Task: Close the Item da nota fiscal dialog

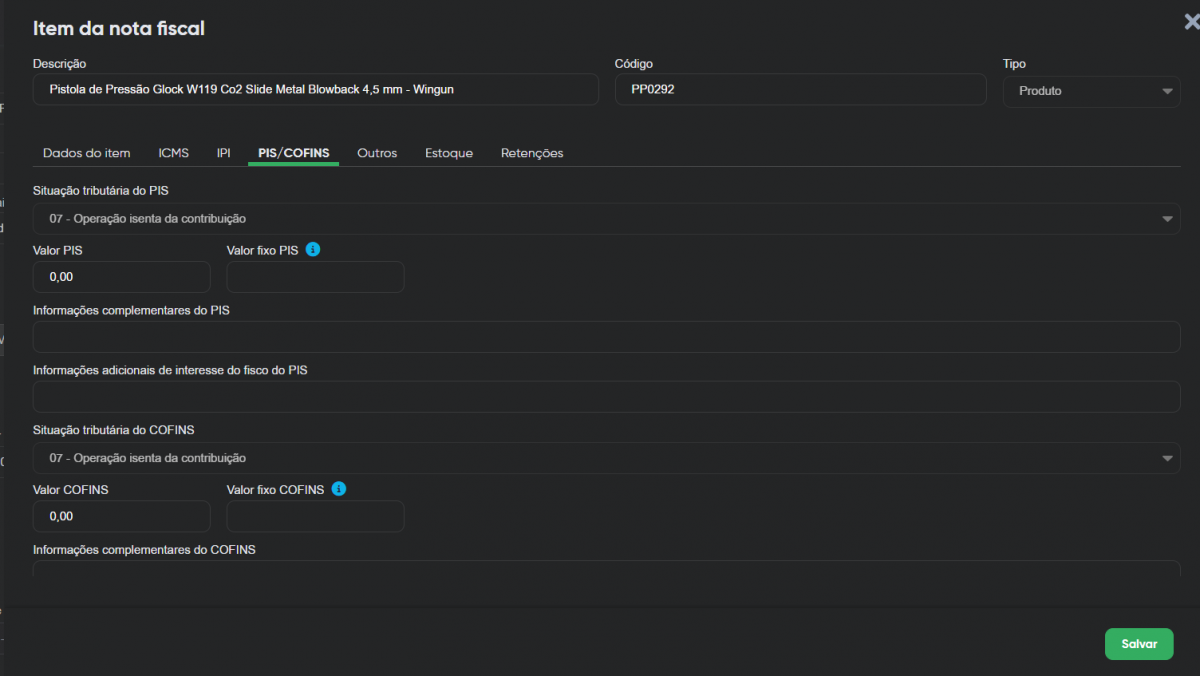Action: [1190, 22]
